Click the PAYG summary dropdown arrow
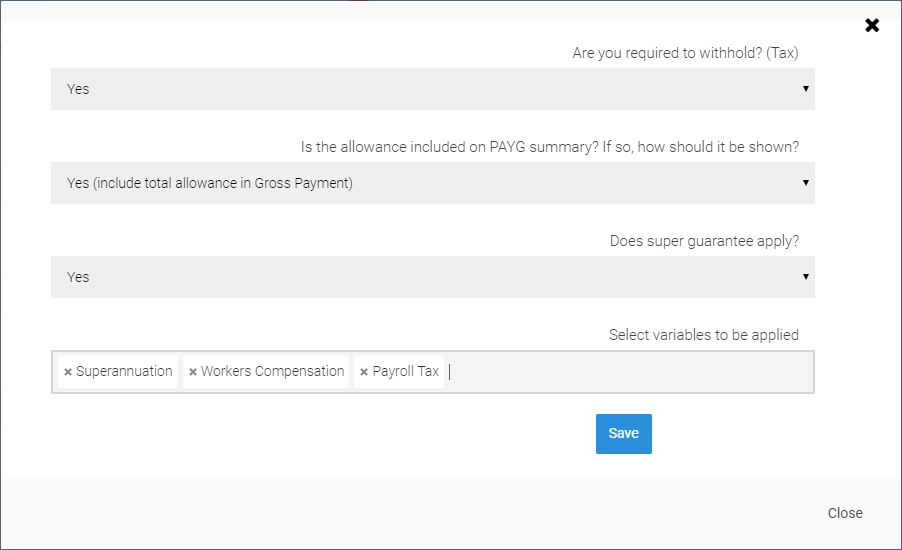 click(805, 183)
